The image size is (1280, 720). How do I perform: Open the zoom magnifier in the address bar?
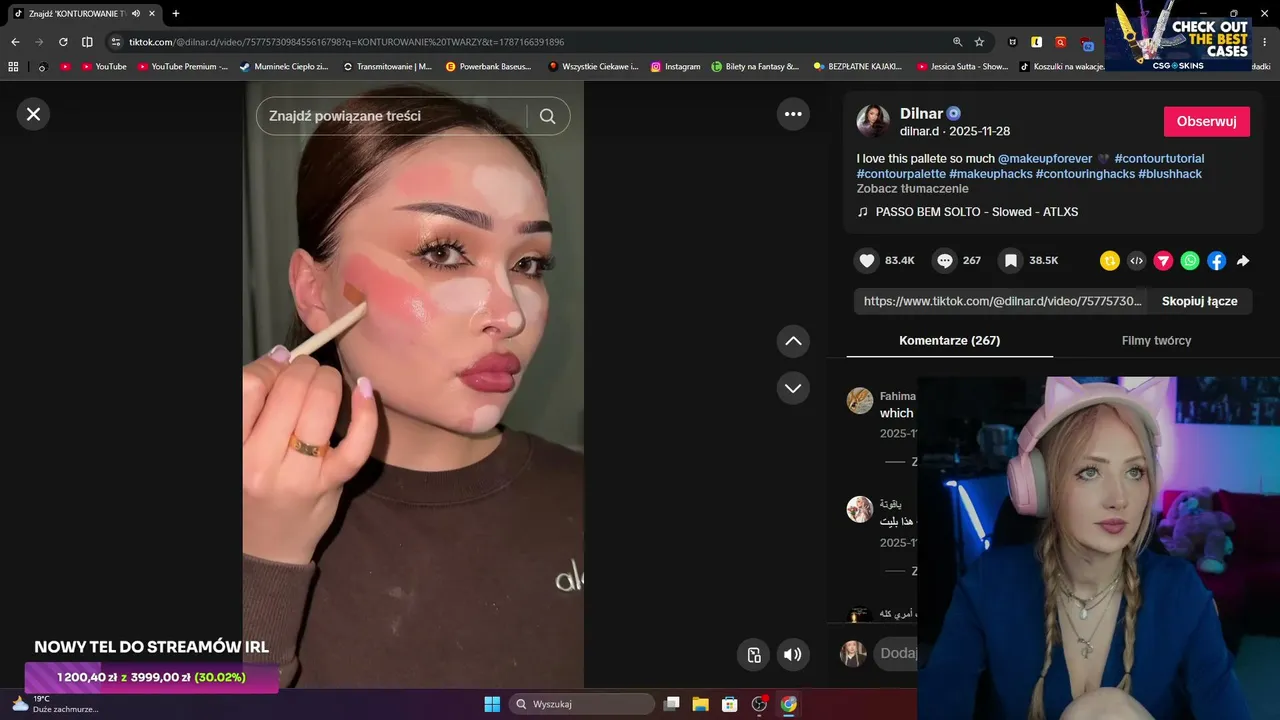(x=957, y=42)
